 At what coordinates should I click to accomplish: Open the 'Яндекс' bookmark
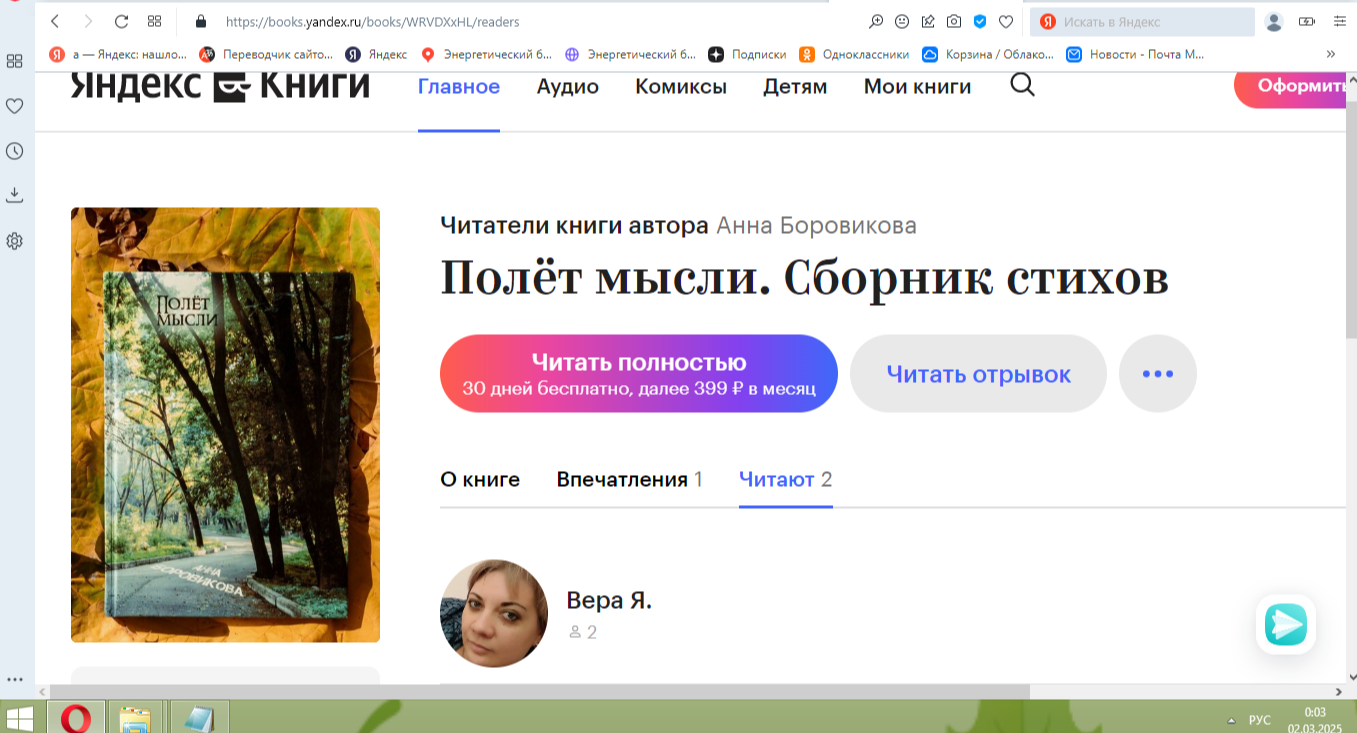click(x=376, y=54)
